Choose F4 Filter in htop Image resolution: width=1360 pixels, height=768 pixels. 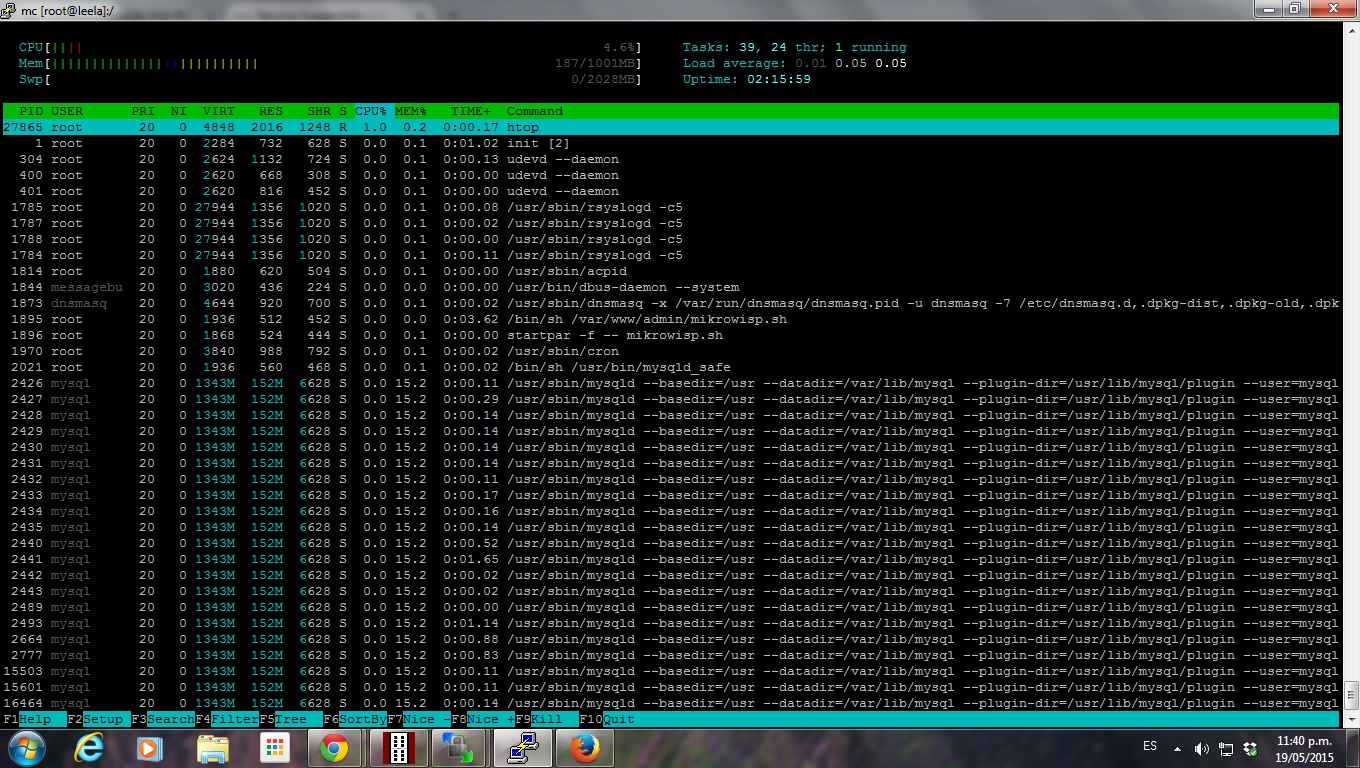pyautogui.click(x=227, y=719)
